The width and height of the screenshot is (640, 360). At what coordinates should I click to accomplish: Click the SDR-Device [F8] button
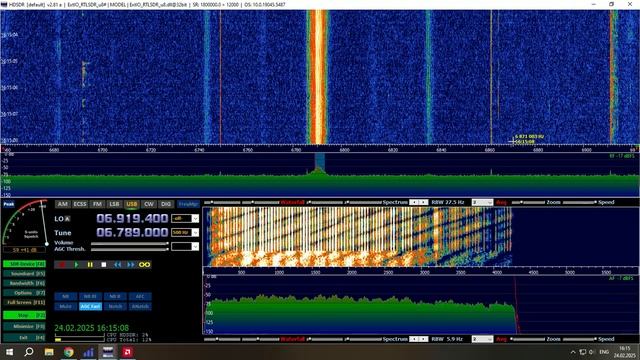(24, 264)
